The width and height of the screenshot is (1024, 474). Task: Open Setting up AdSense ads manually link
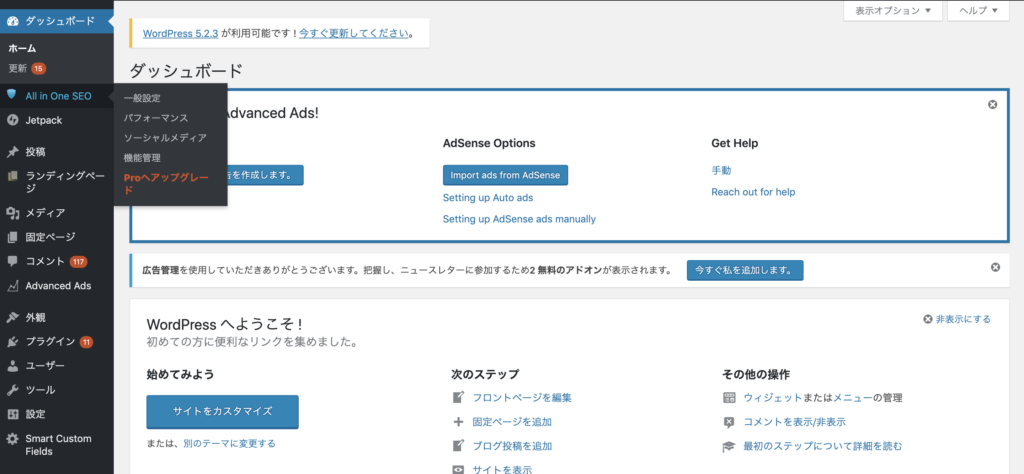coord(519,219)
